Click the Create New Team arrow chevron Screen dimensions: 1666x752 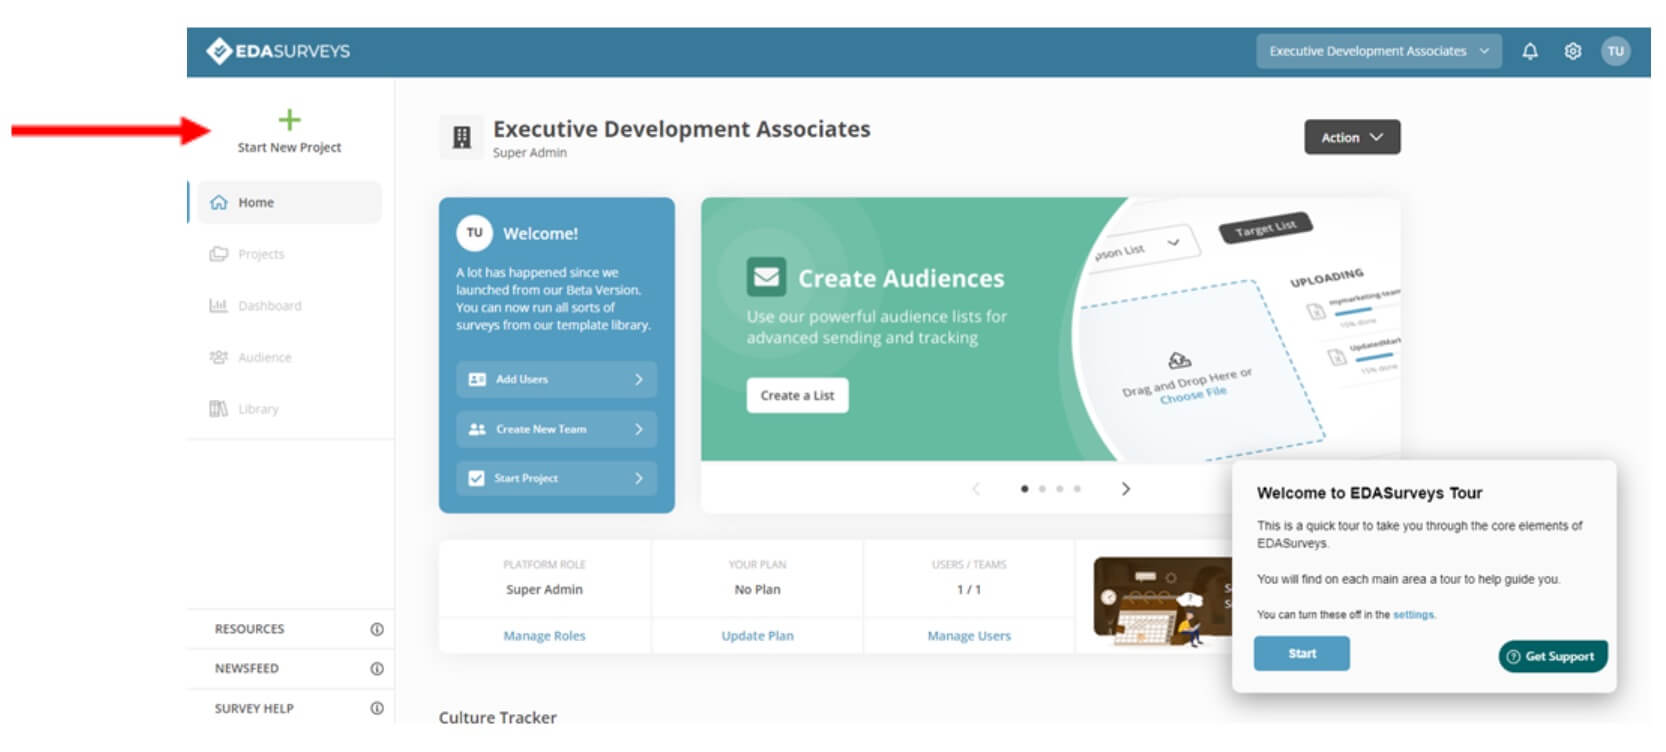(x=638, y=429)
